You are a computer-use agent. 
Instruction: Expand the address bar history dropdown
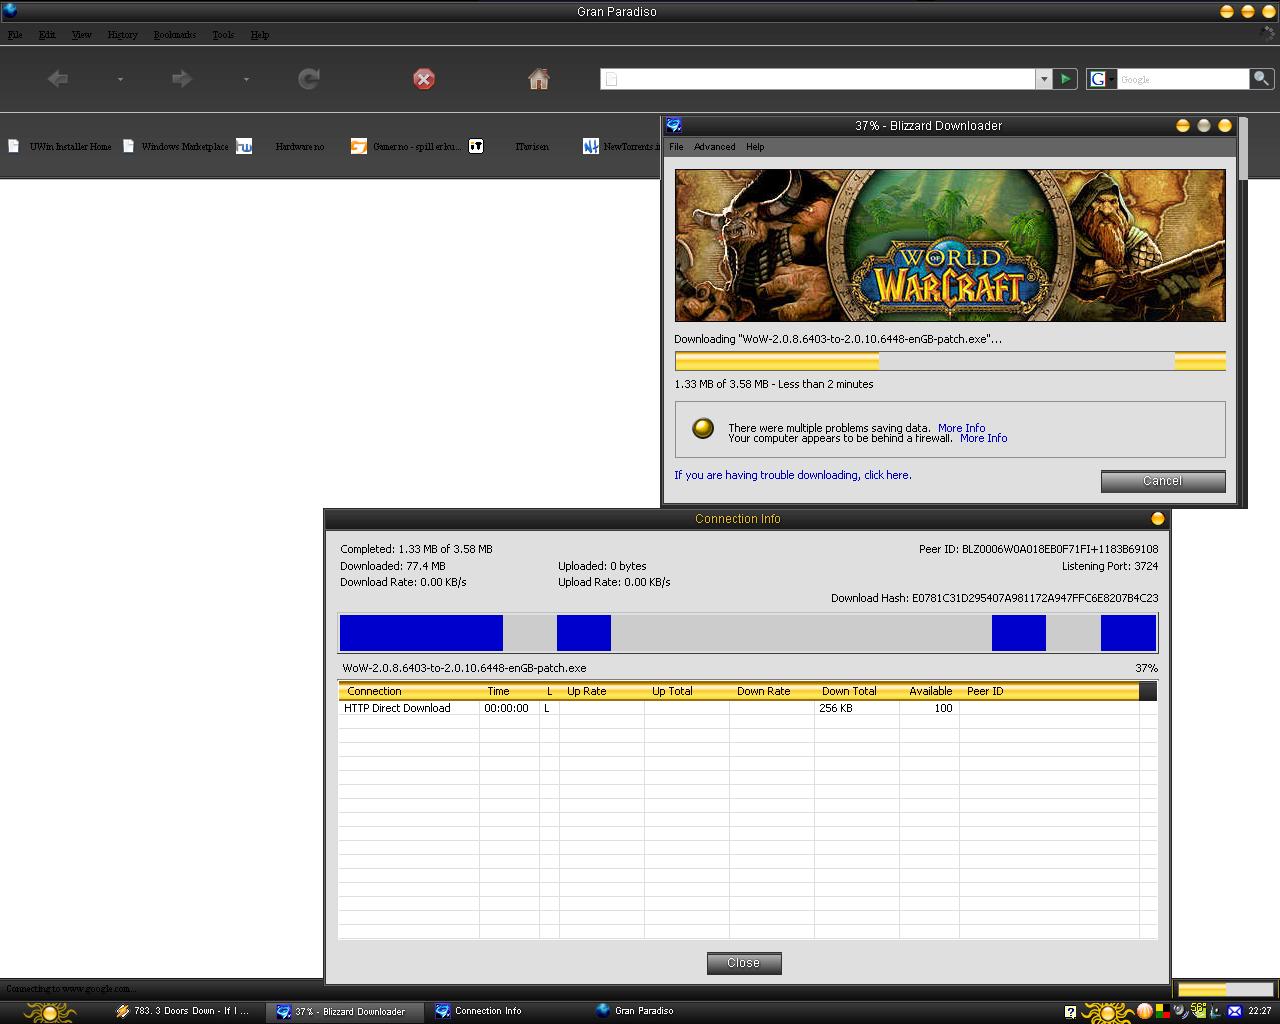pyautogui.click(x=1044, y=79)
